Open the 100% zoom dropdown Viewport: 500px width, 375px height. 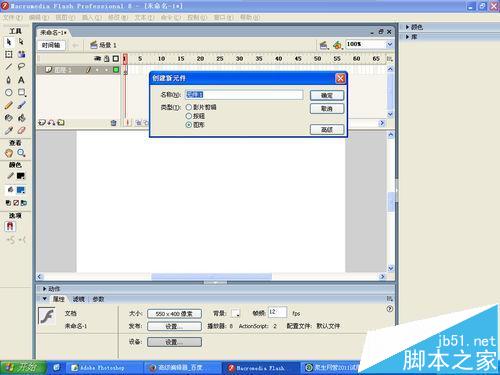coord(390,44)
